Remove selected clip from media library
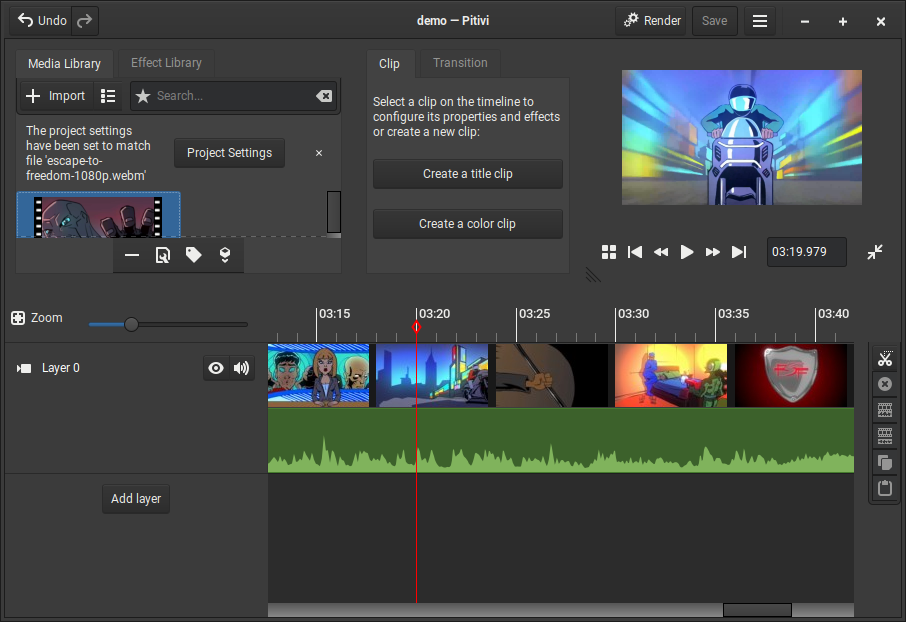The height and width of the screenshot is (622, 906). (x=132, y=255)
